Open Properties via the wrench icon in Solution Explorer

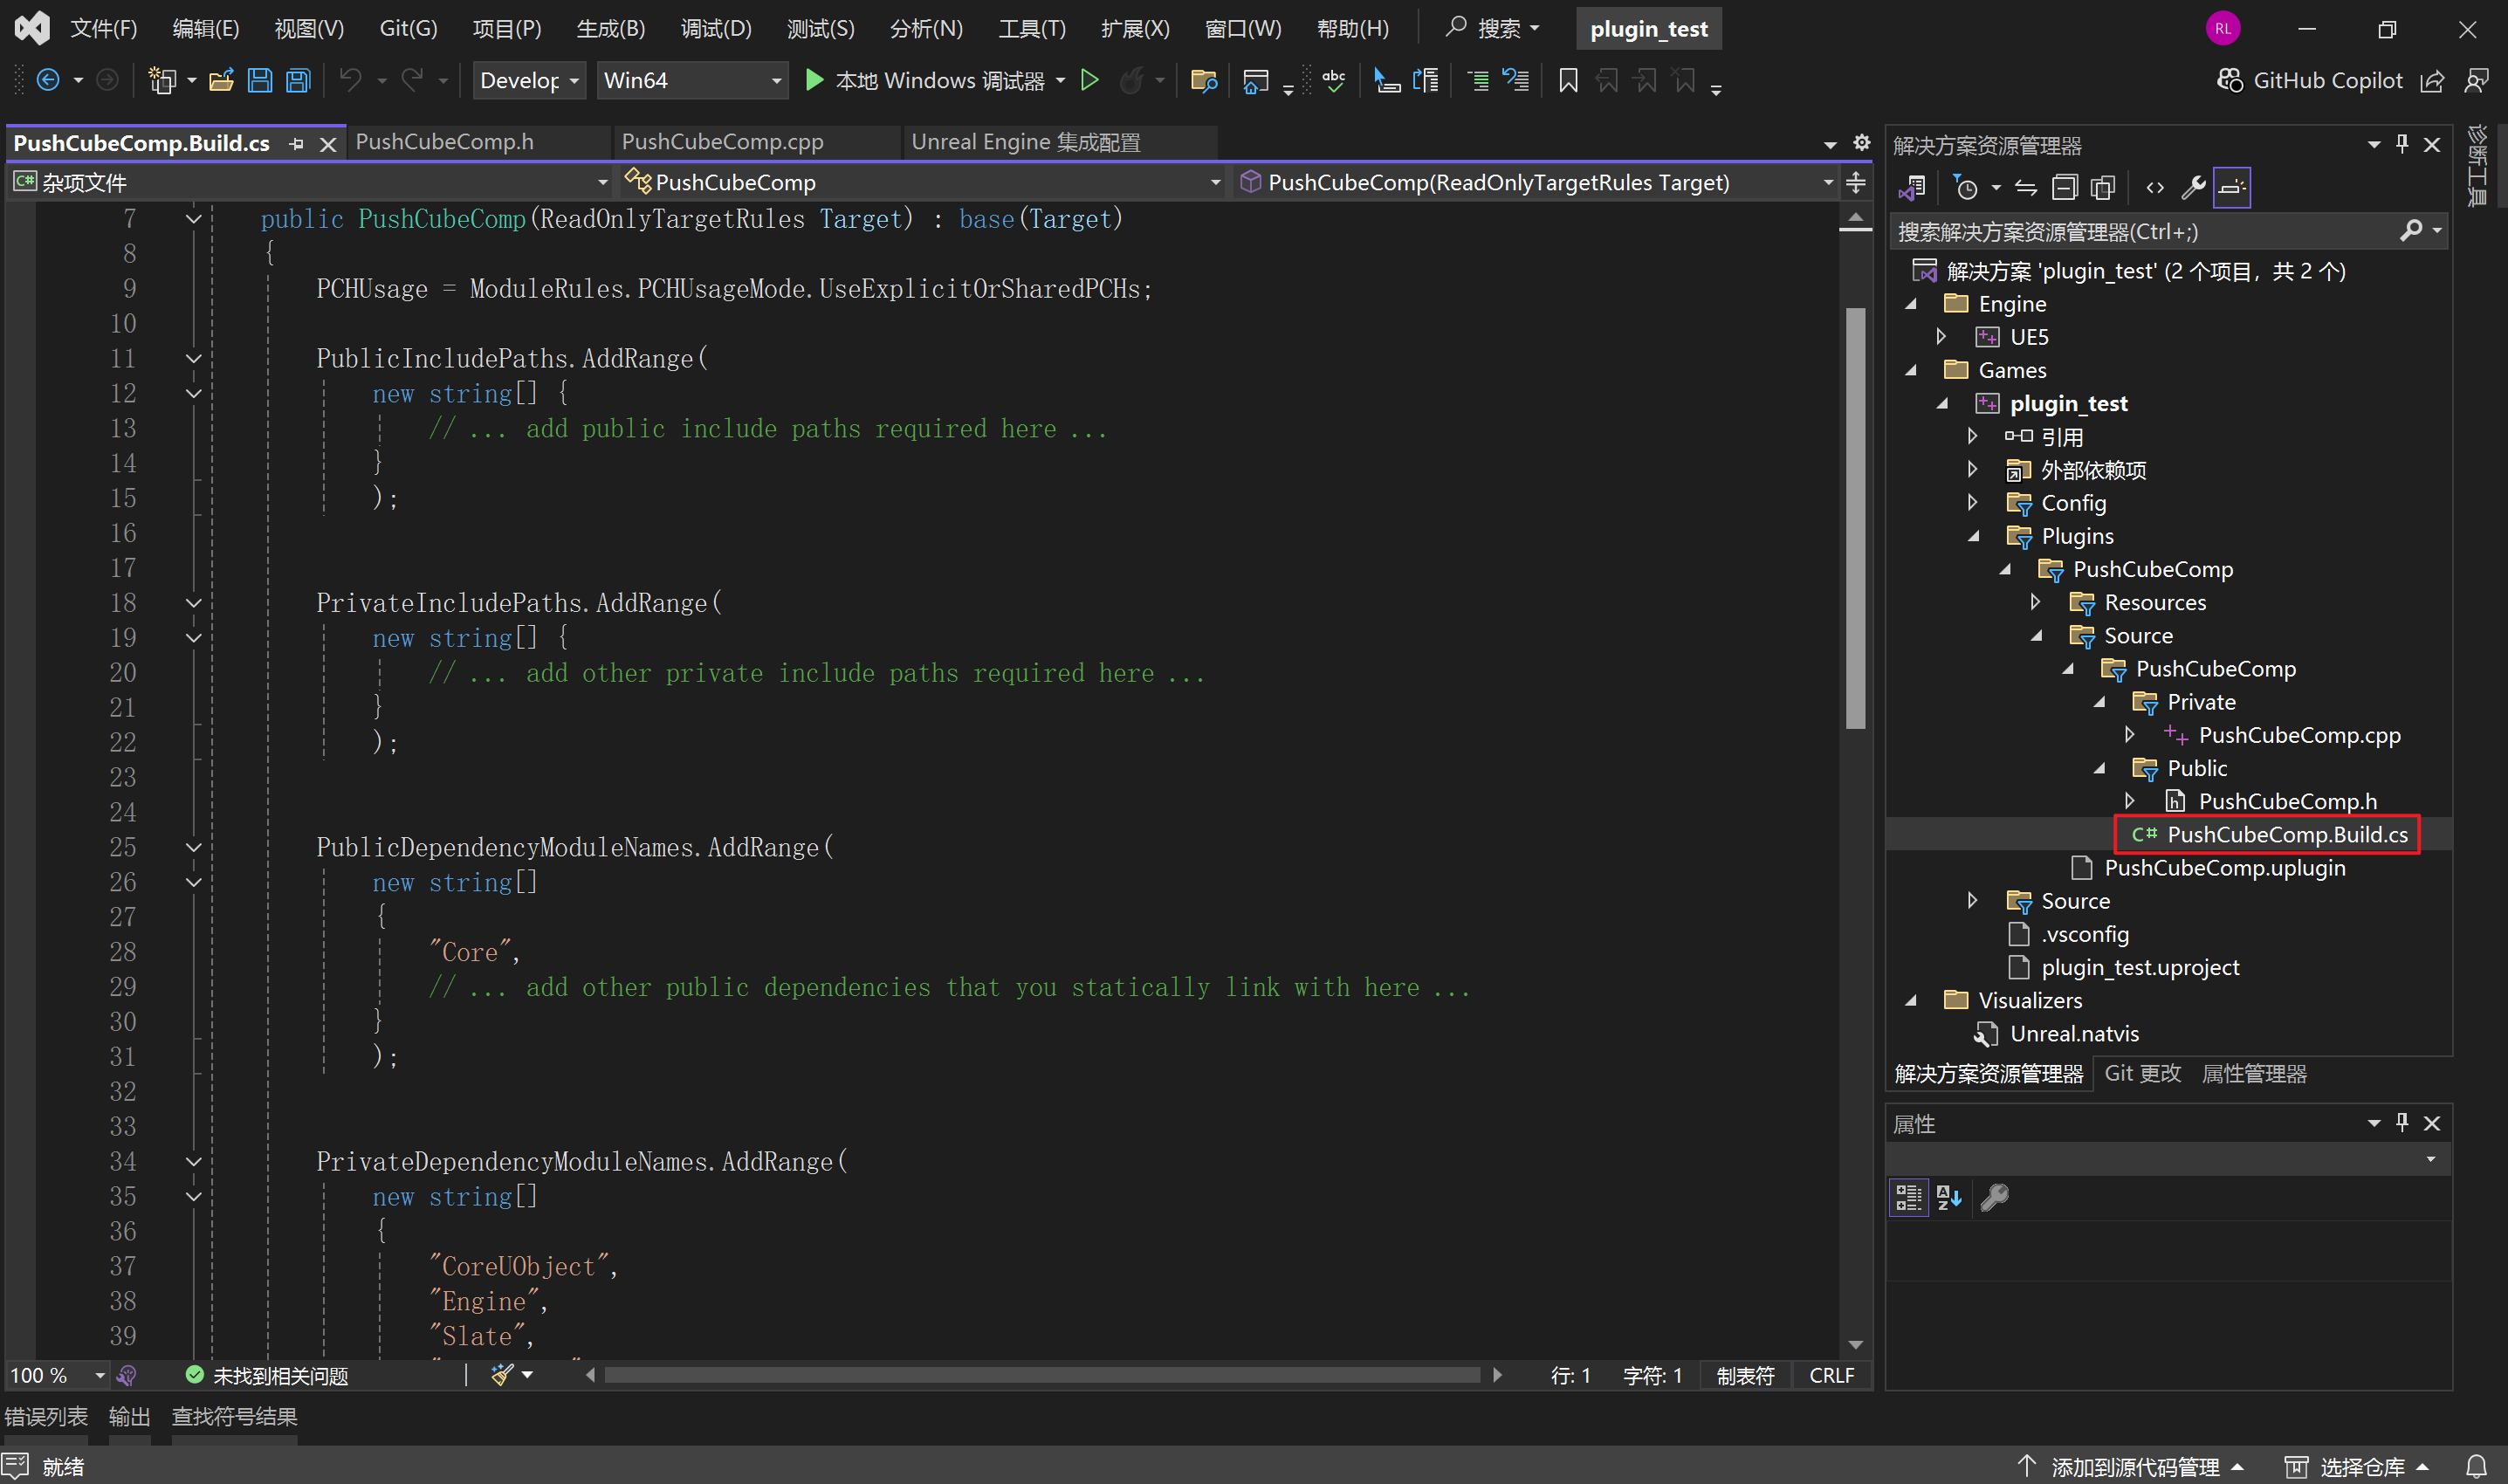tap(2193, 187)
